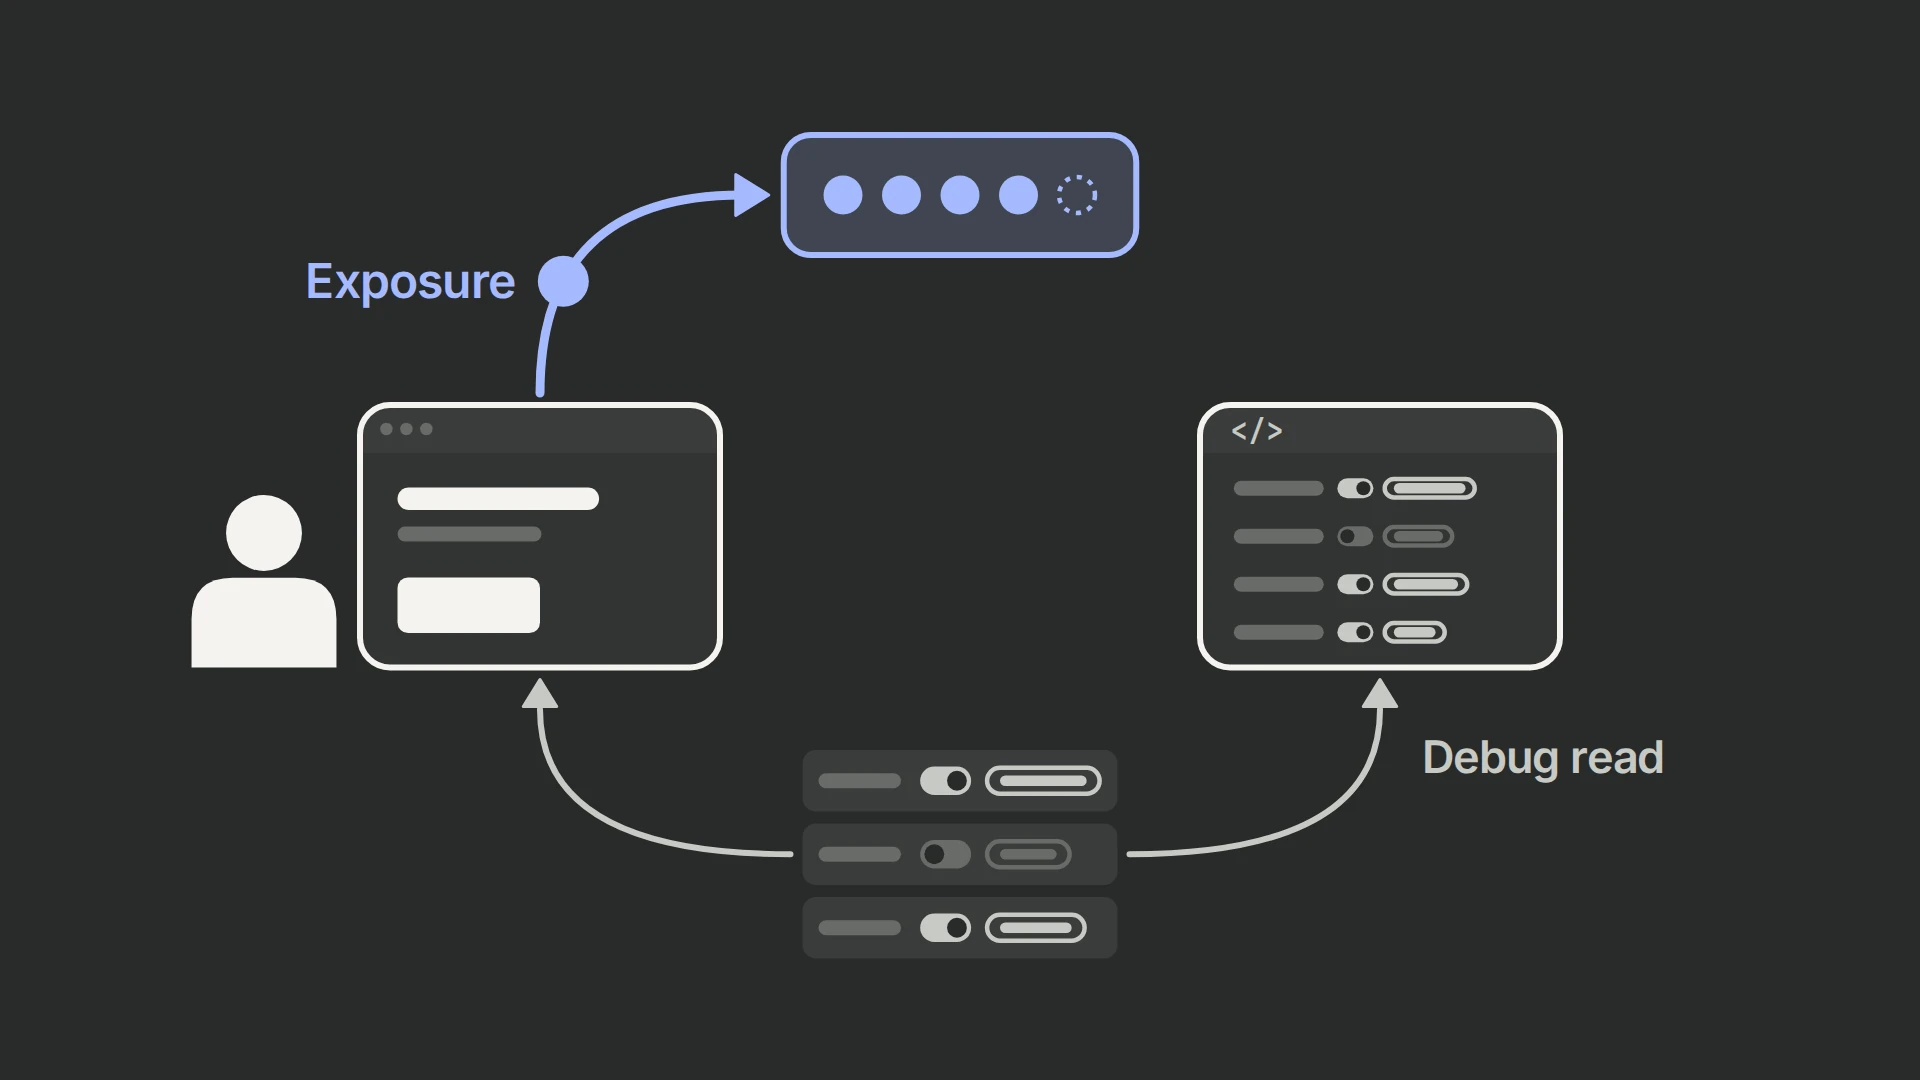Click the first row value pill in debug panel

click(1429, 488)
